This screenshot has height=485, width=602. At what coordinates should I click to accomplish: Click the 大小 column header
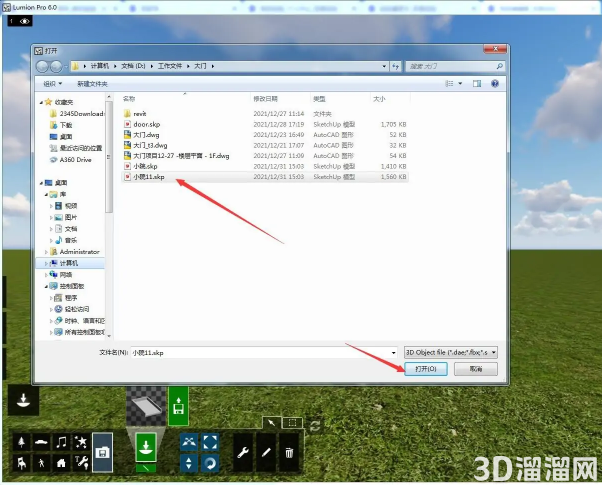pyautogui.click(x=390, y=99)
